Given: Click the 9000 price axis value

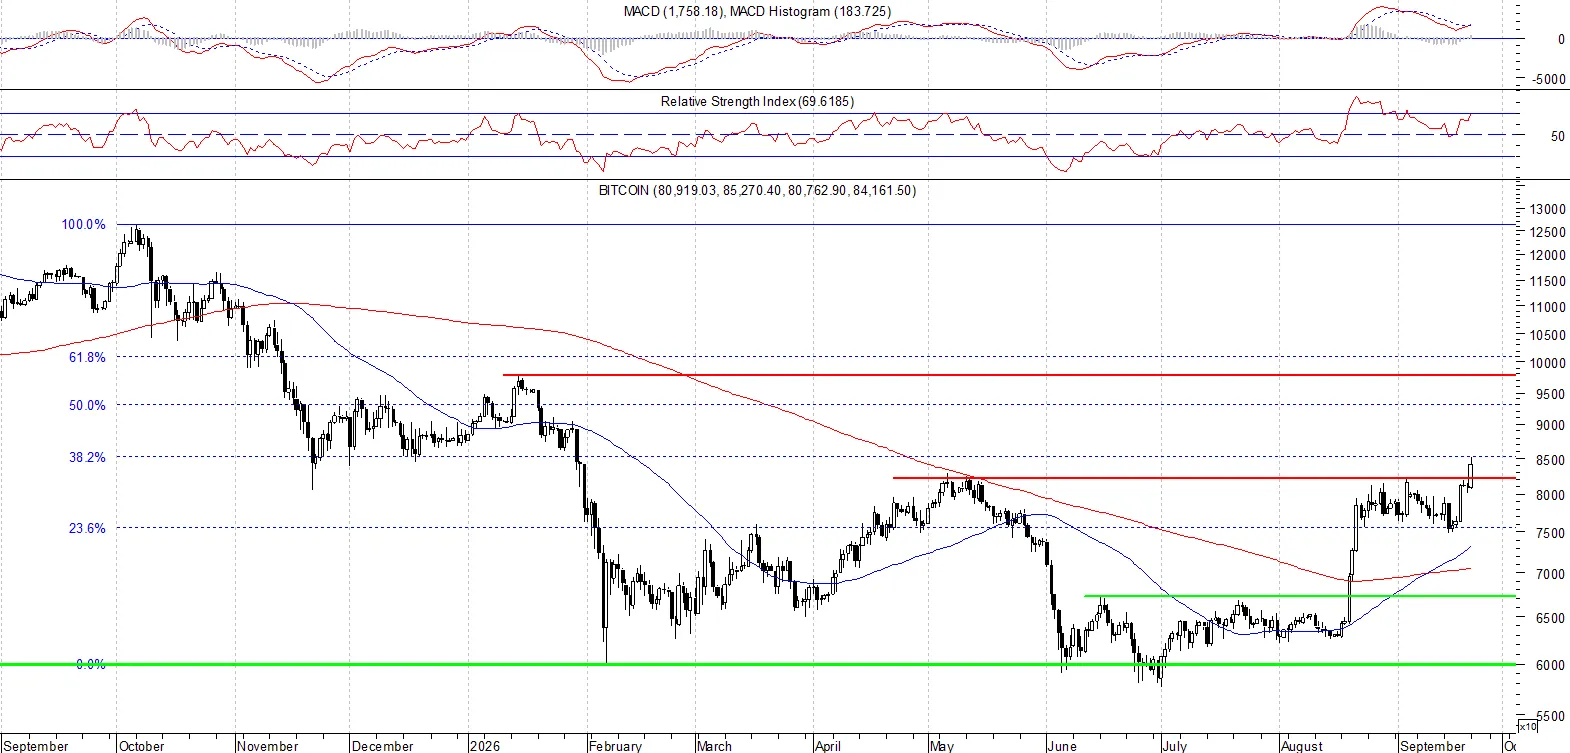Looking at the screenshot, I should coord(1550,425).
